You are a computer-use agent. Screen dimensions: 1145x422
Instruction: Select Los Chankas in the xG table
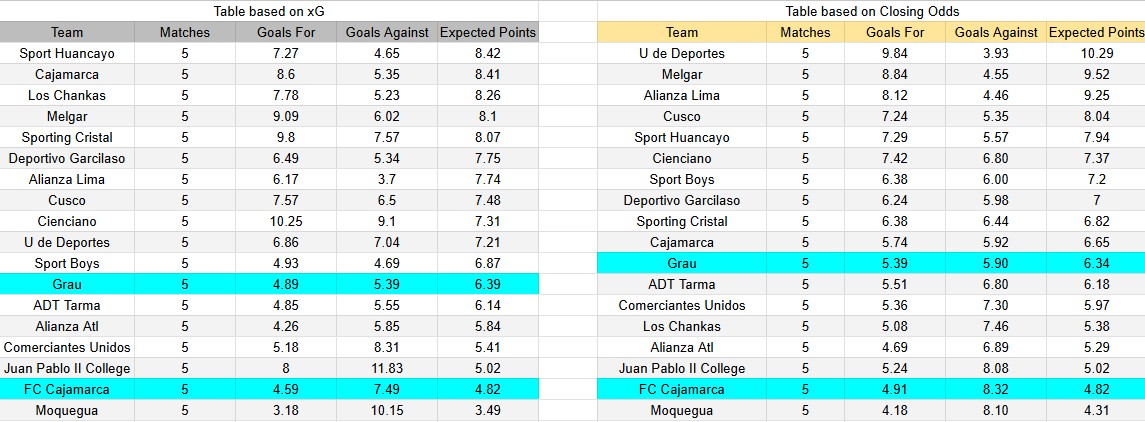point(67,95)
